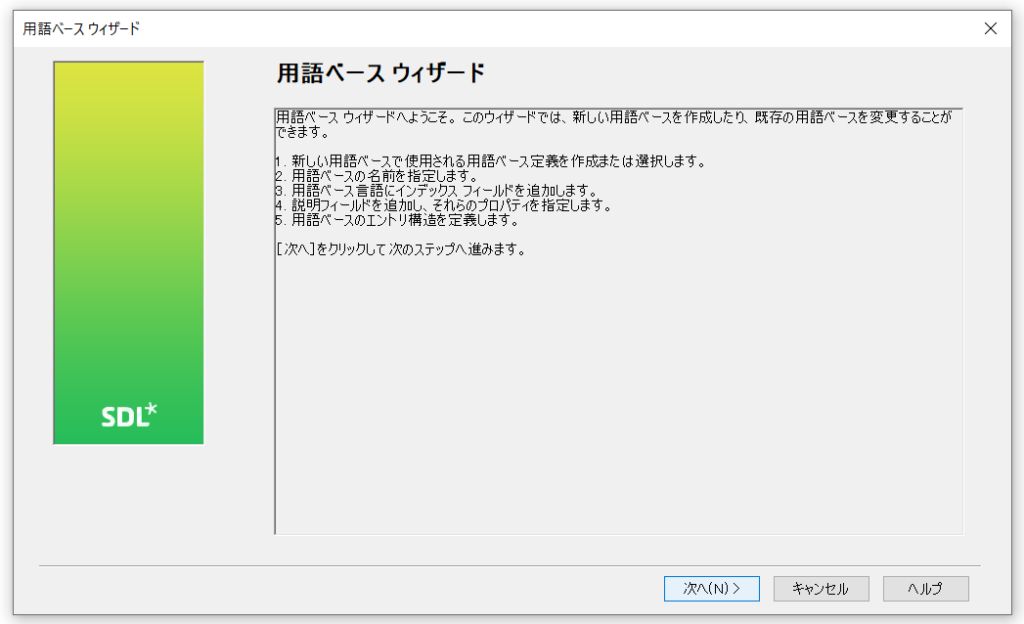The image size is (1024, 624).
Task: Cancel the wizard with キャンセル
Action: click(x=821, y=589)
